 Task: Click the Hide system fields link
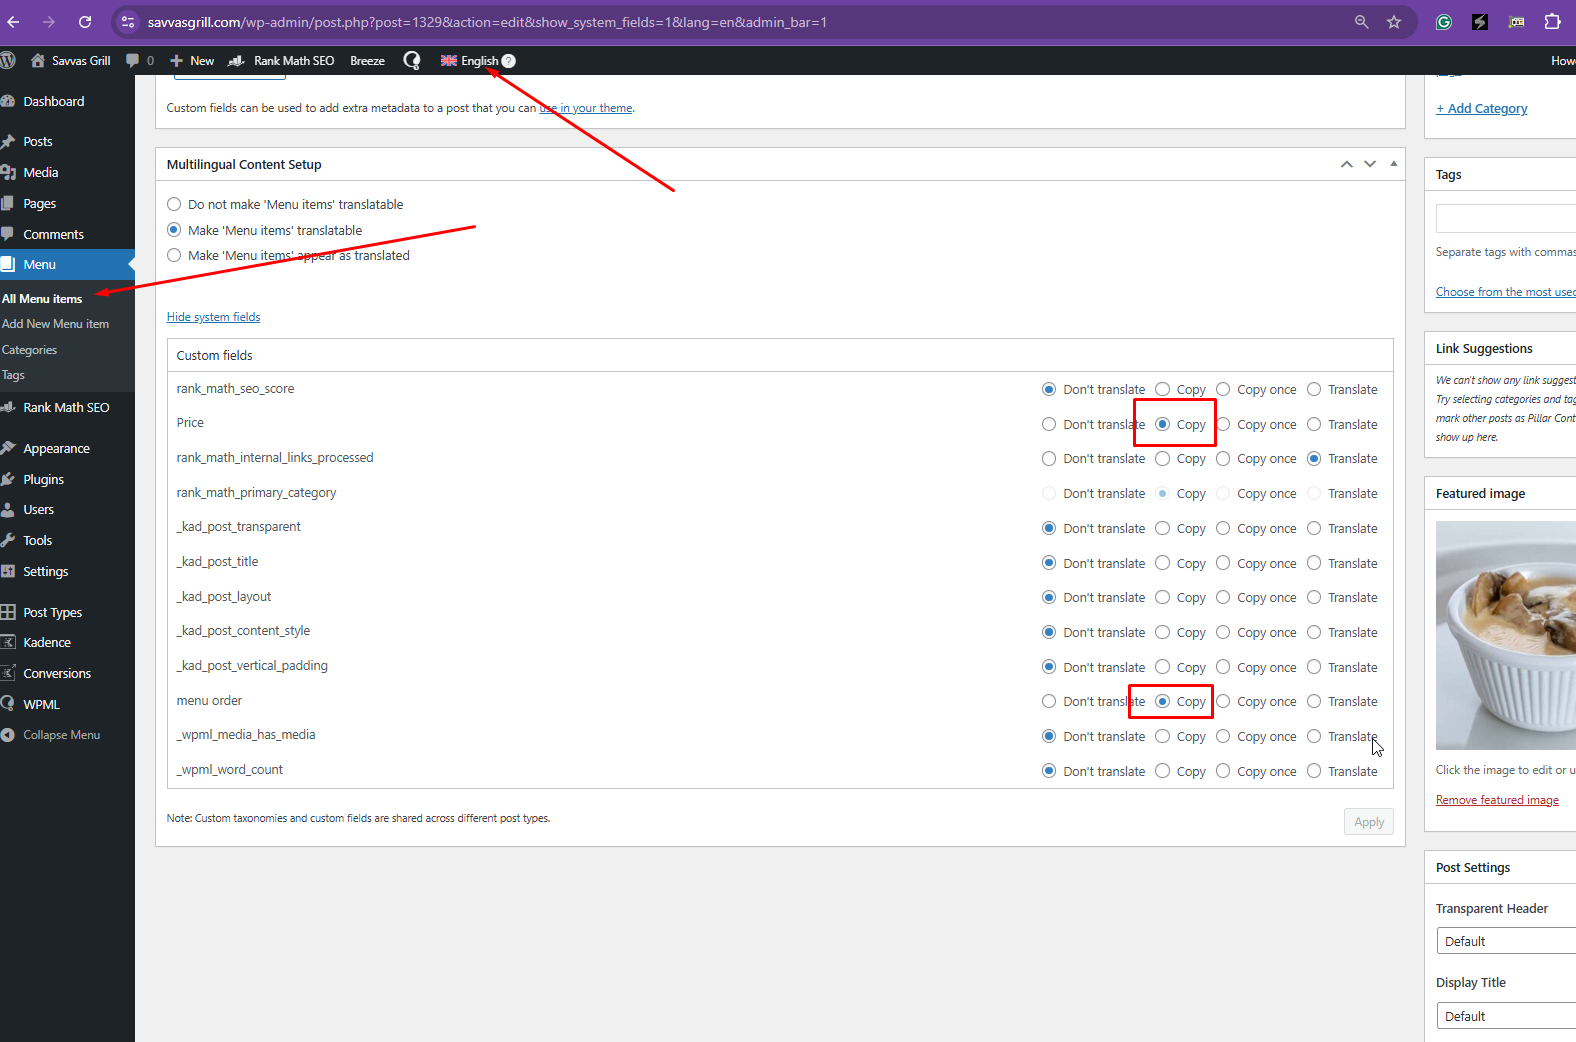click(x=213, y=317)
